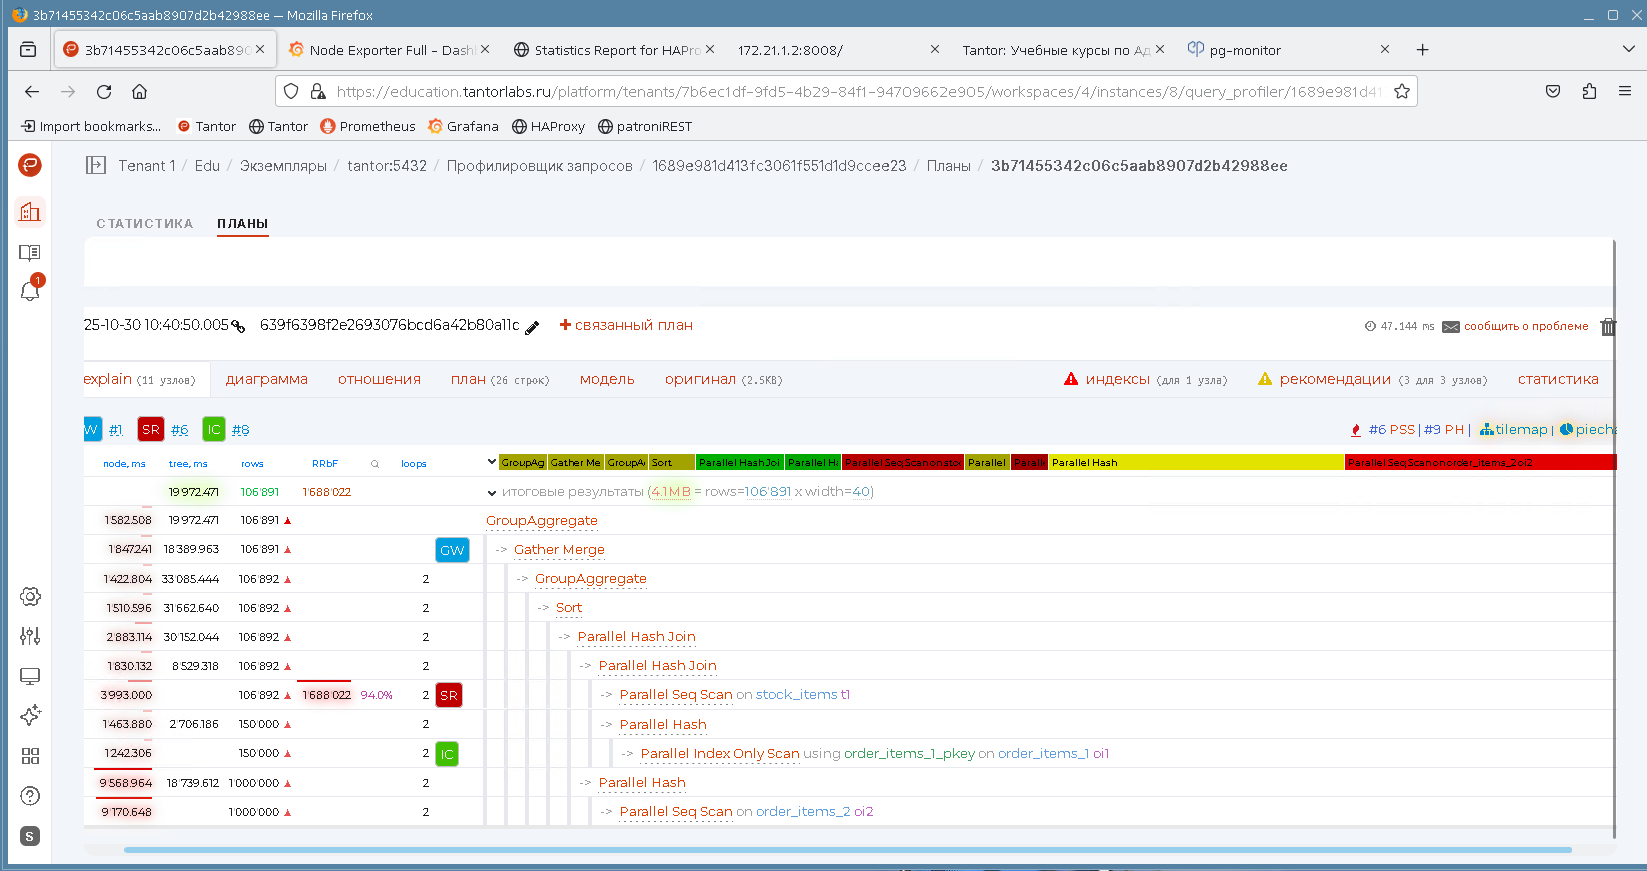This screenshot has height=871, width=1647.
Task: Open the sliders configuration icon in sidebar
Action: [30, 636]
